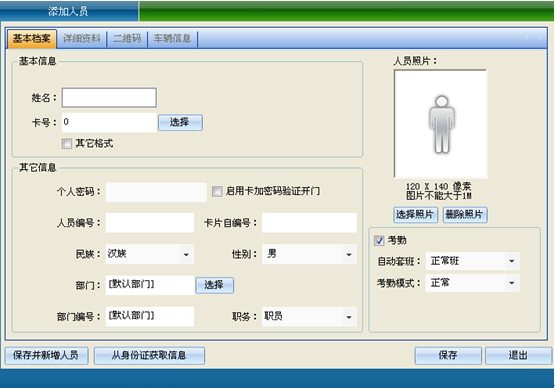Click 删除照片 button
The width and height of the screenshot is (555, 388).
click(465, 215)
